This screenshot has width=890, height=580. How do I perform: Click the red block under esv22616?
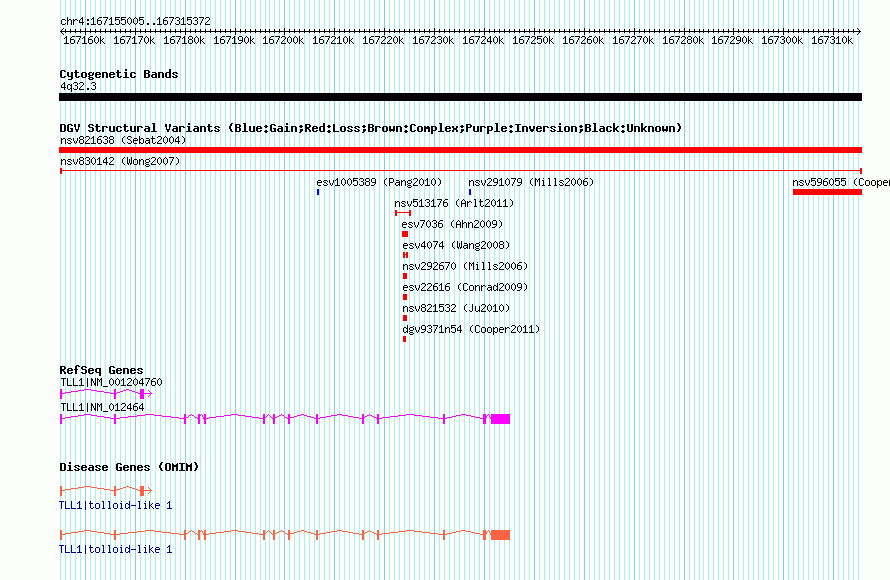click(x=405, y=297)
